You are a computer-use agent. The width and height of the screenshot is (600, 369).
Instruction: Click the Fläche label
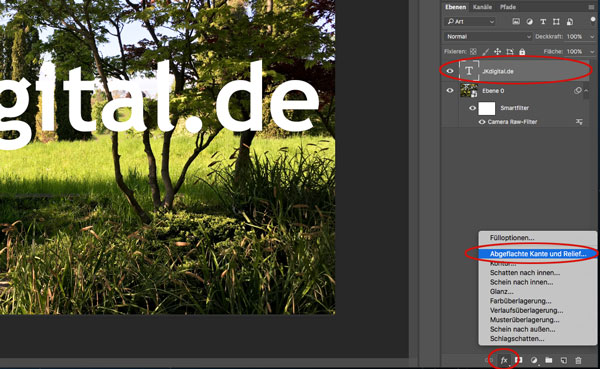point(553,52)
